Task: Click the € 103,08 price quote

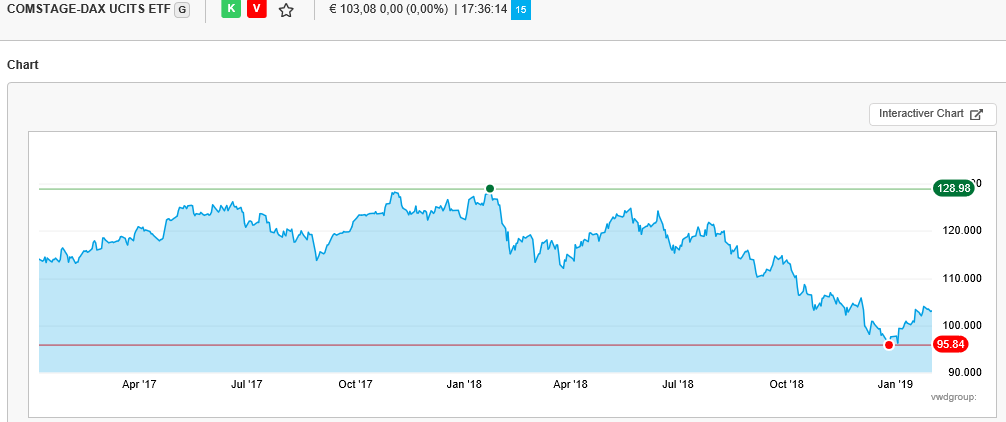Action: coord(355,10)
